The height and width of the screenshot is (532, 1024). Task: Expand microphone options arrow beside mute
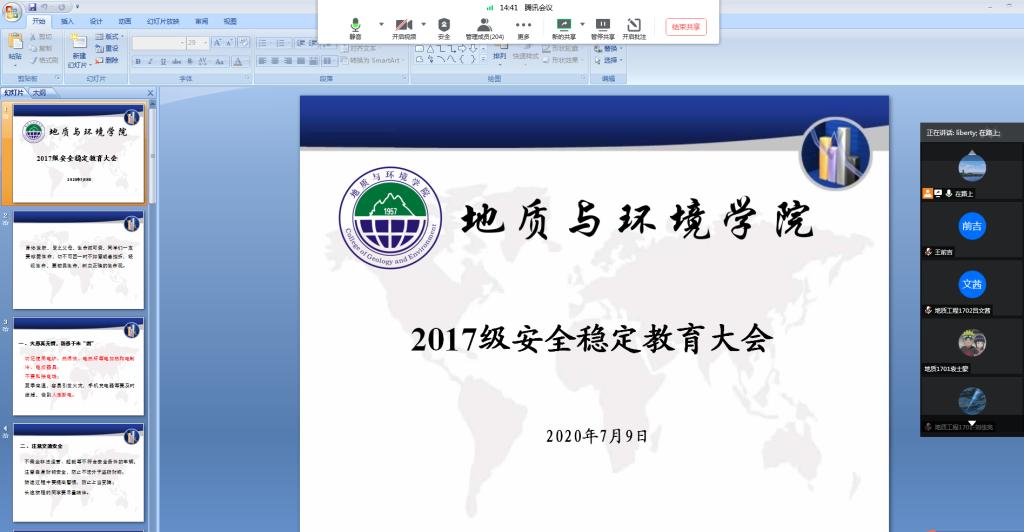tap(379, 24)
